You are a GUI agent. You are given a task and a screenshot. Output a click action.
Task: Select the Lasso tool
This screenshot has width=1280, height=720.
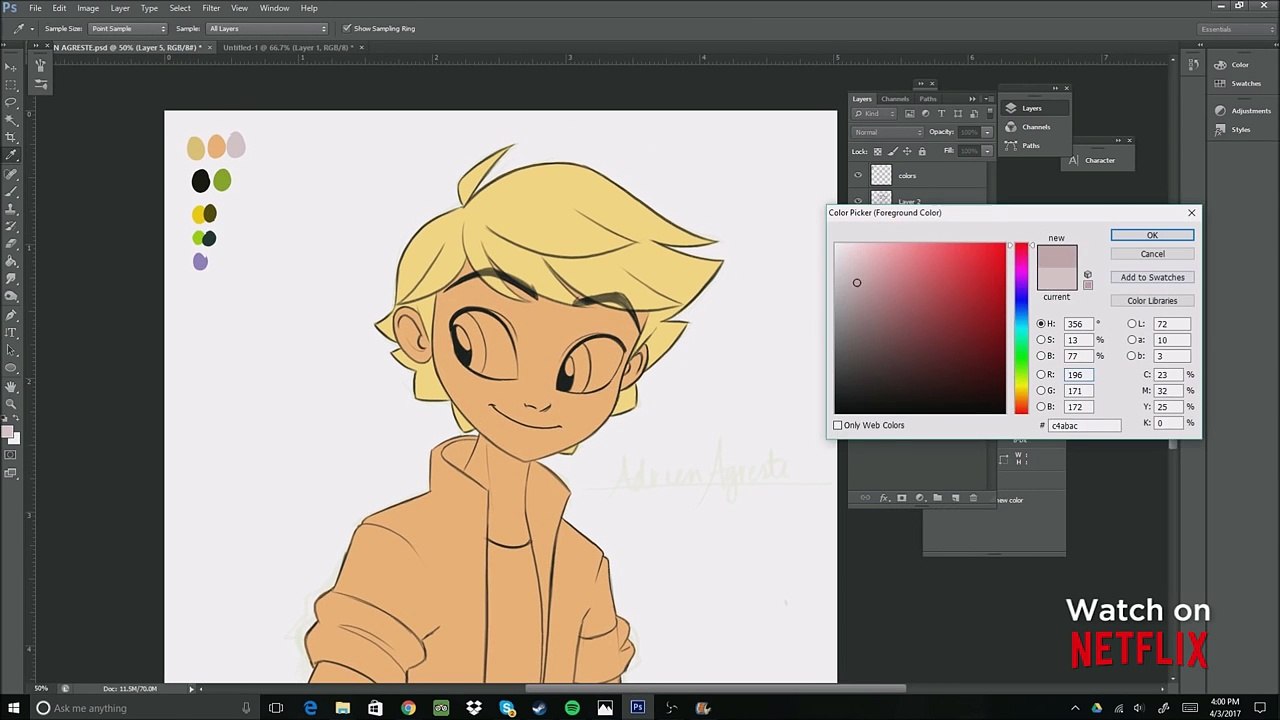pyautogui.click(x=10, y=102)
